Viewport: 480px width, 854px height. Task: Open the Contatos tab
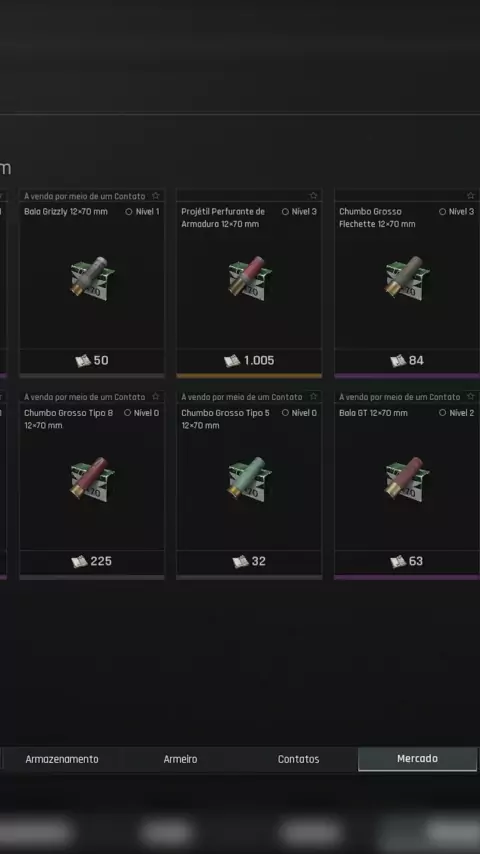[x=299, y=759]
